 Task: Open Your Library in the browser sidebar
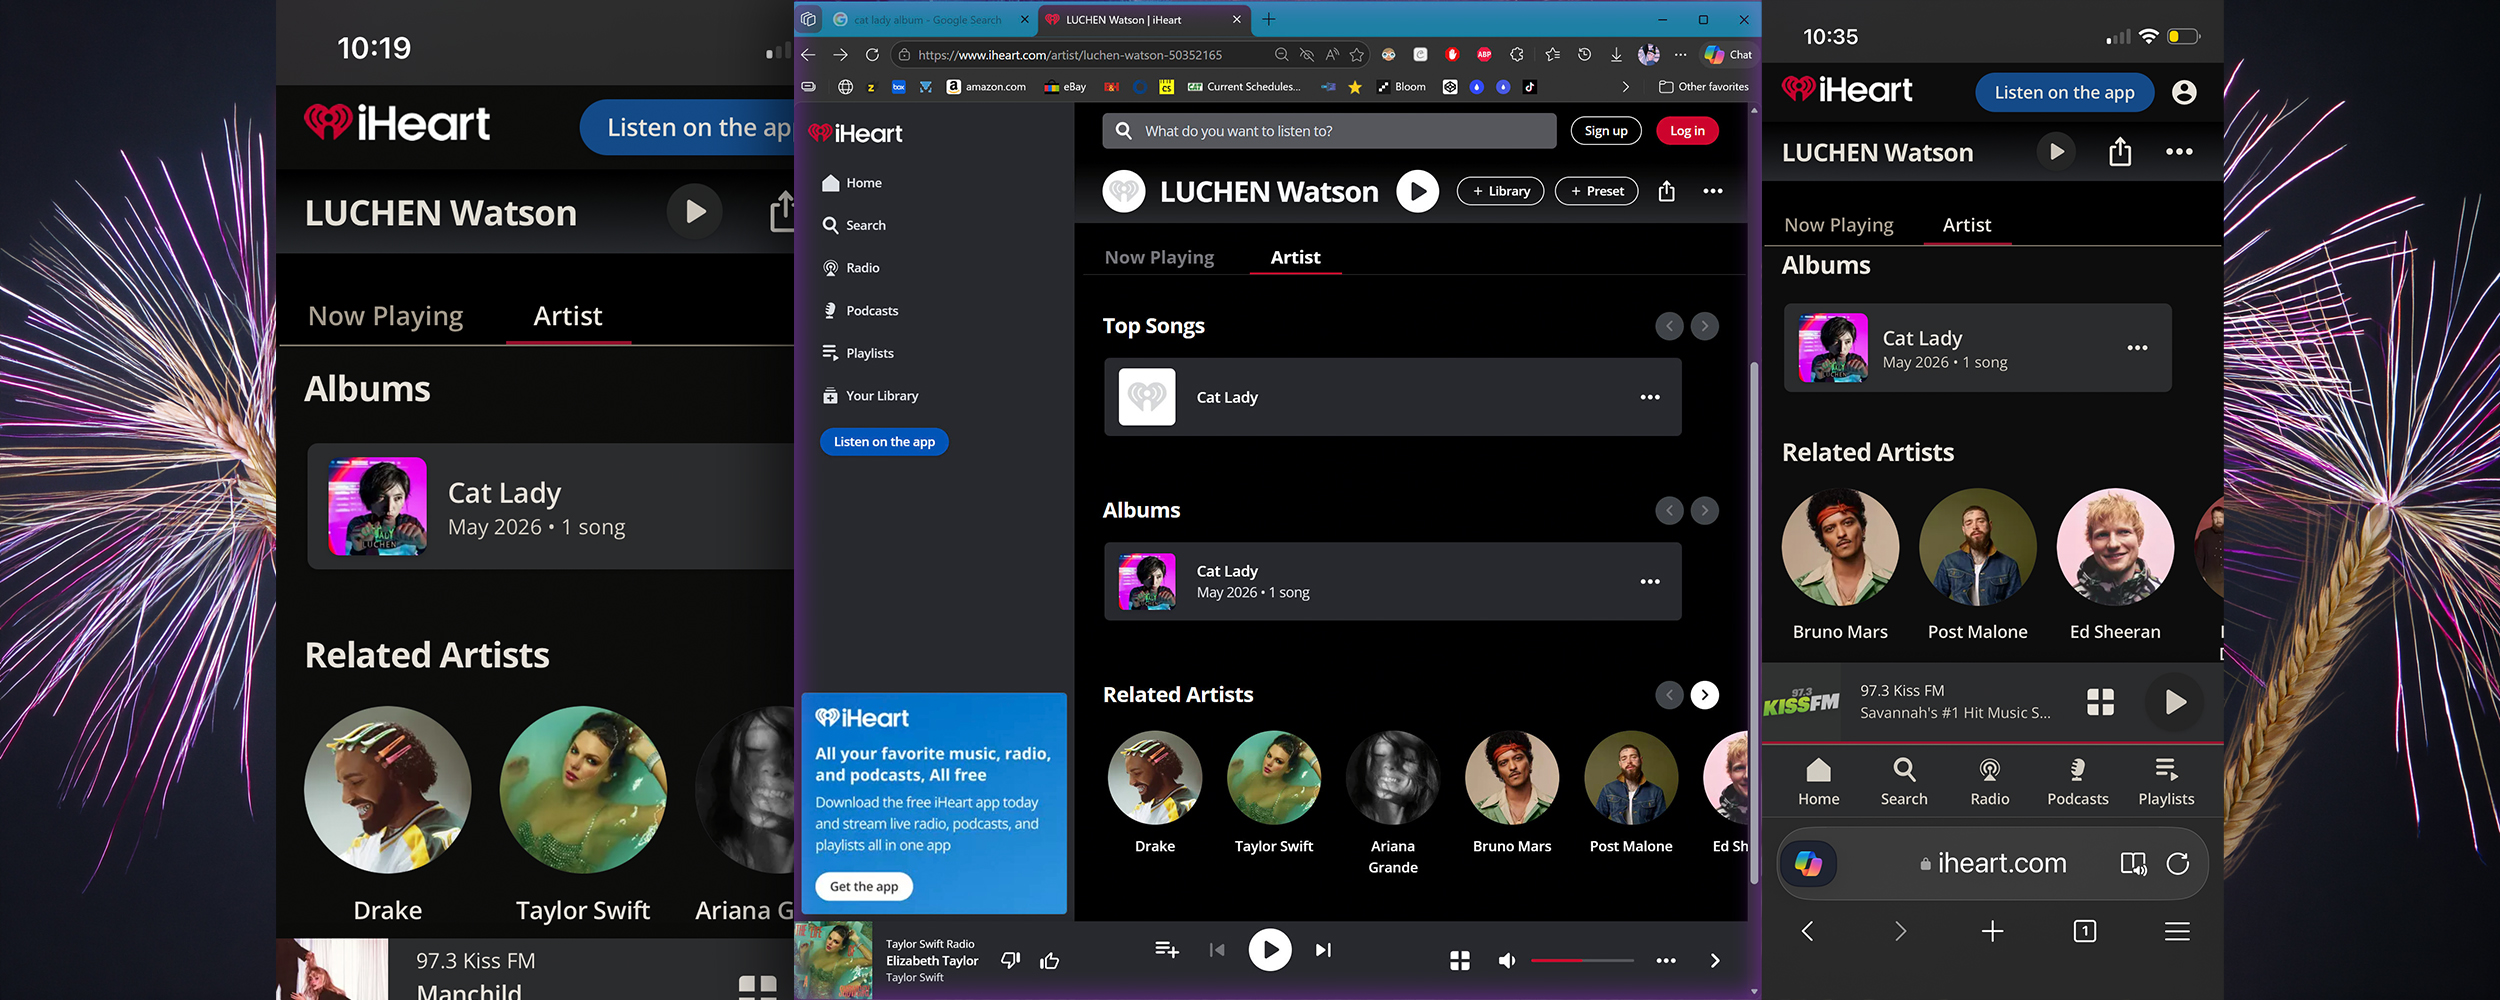870,396
